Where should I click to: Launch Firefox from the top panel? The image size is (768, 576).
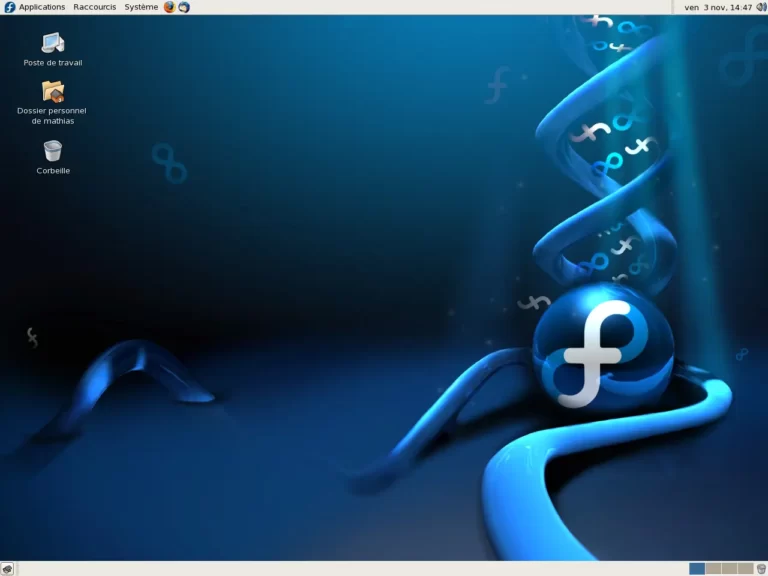coord(169,7)
